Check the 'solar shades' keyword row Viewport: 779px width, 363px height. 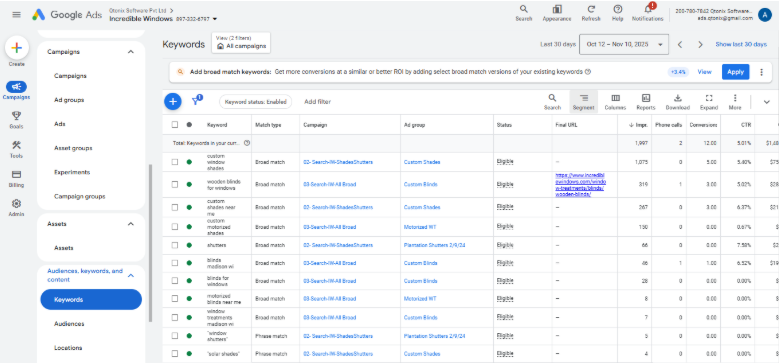pyautogui.click(x=174, y=354)
